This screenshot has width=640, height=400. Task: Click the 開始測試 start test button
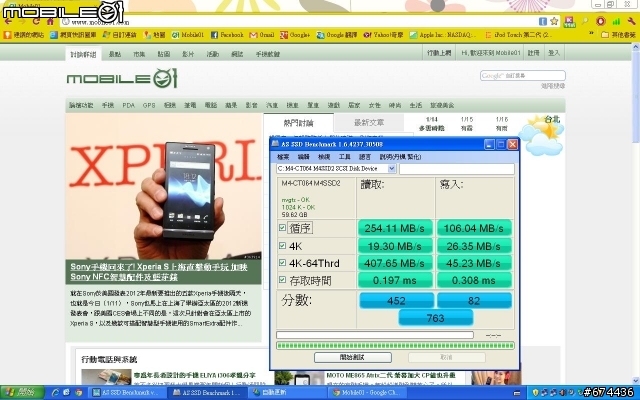[x=353, y=357]
